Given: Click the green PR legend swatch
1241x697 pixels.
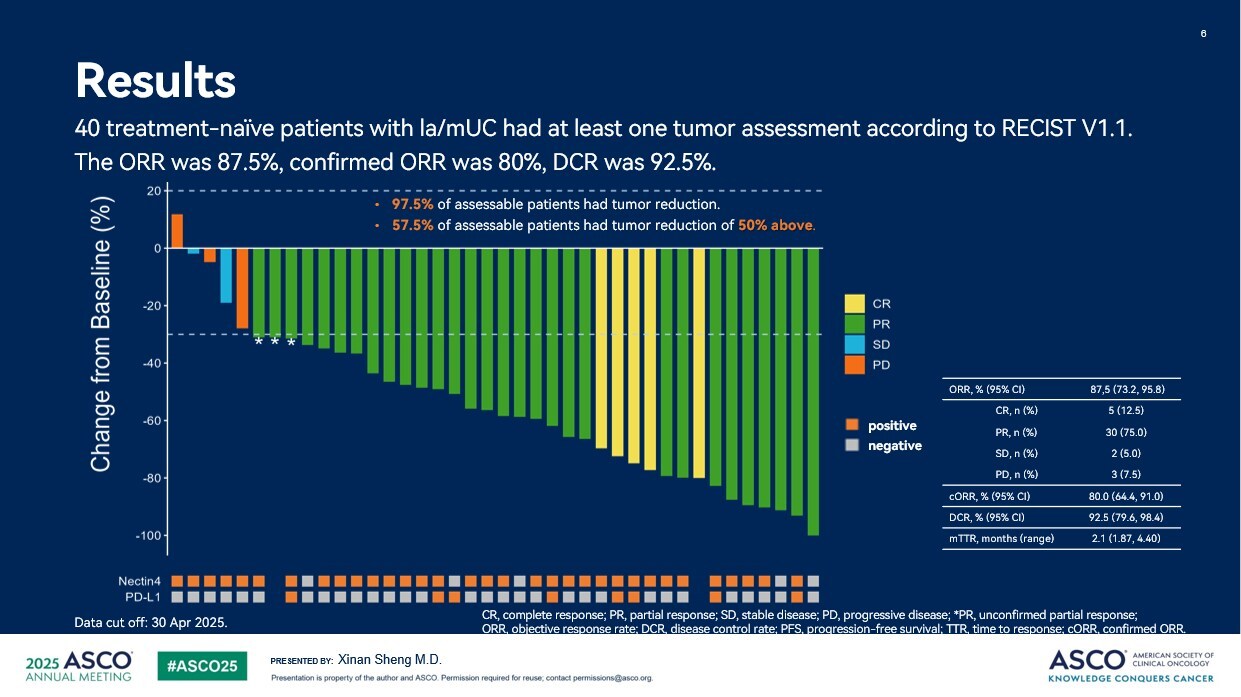Looking at the screenshot, I should point(854,324).
